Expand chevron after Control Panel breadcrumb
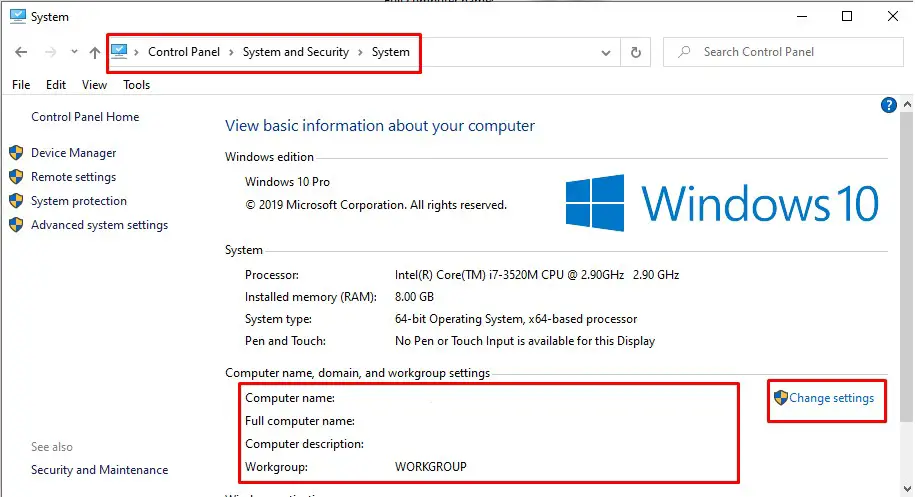Screen dimensions: 915x497 231,52
